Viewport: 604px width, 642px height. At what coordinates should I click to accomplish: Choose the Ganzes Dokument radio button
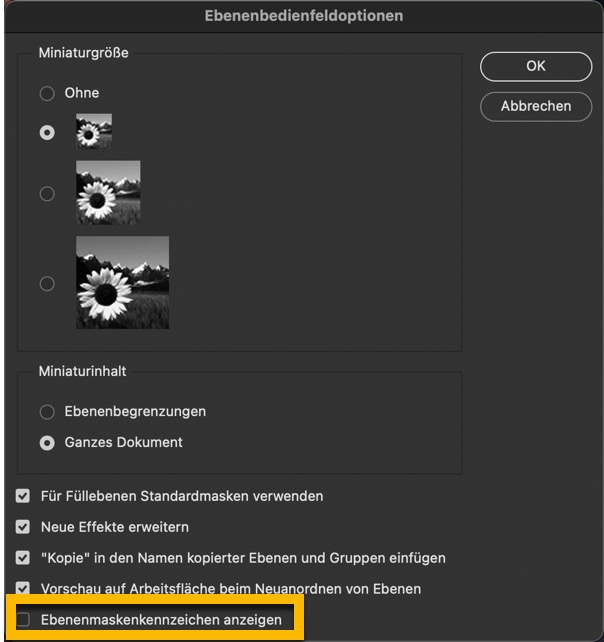[x=47, y=442]
